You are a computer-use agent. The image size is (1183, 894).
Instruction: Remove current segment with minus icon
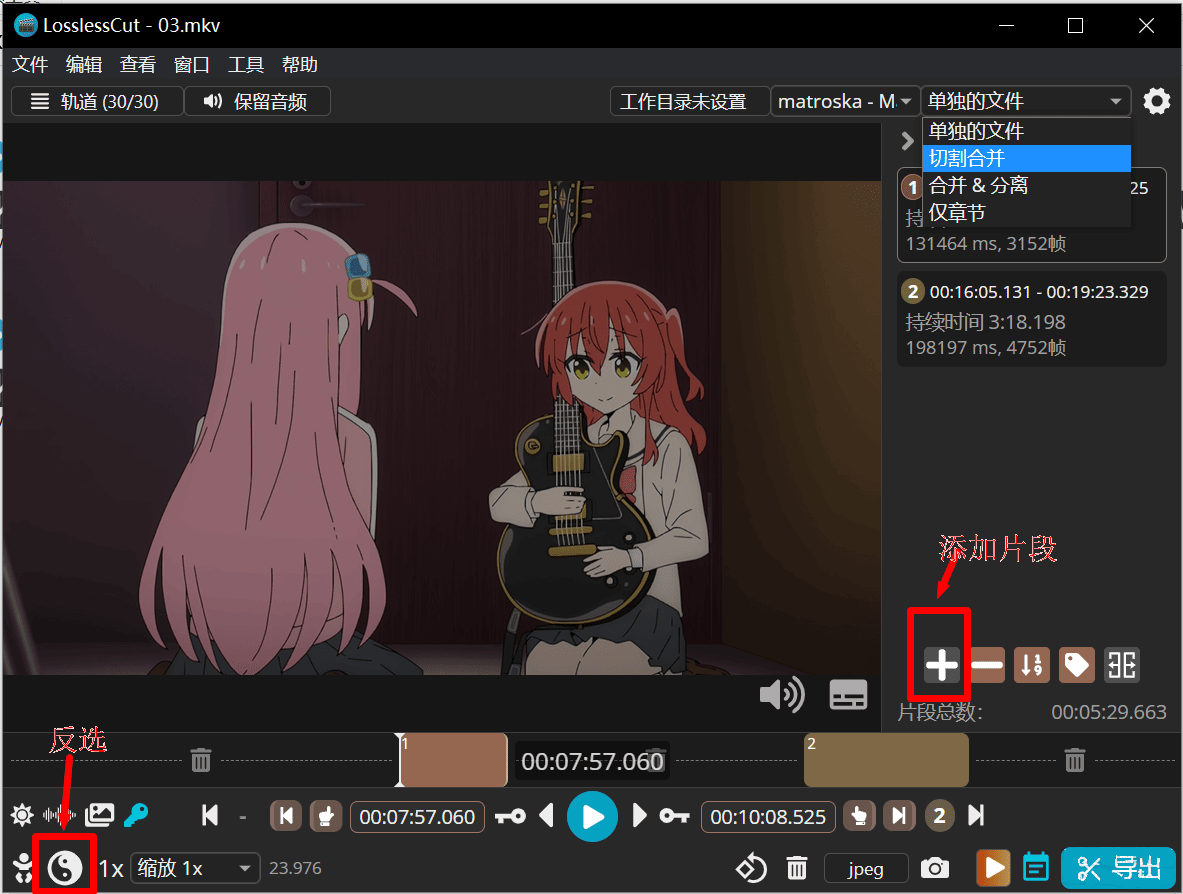tap(987, 665)
